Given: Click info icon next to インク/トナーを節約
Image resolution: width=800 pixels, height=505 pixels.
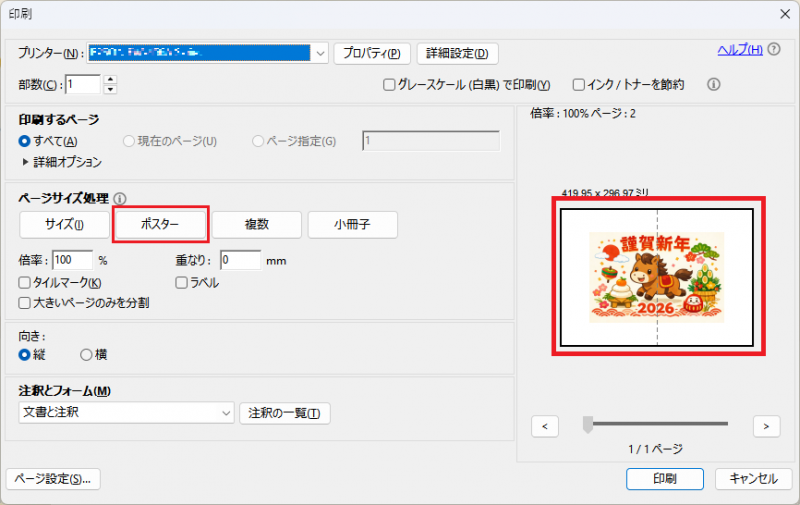Looking at the screenshot, I should point(714,85).
